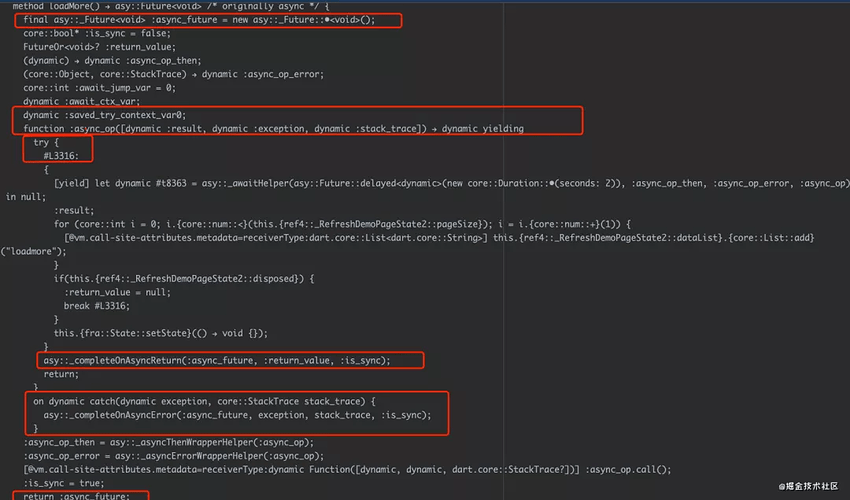The height and width of the screenshot is (500, 850).
Task: Click the 'asy::_completeOnAsyncError' call line
Action: tap(237, 415)
